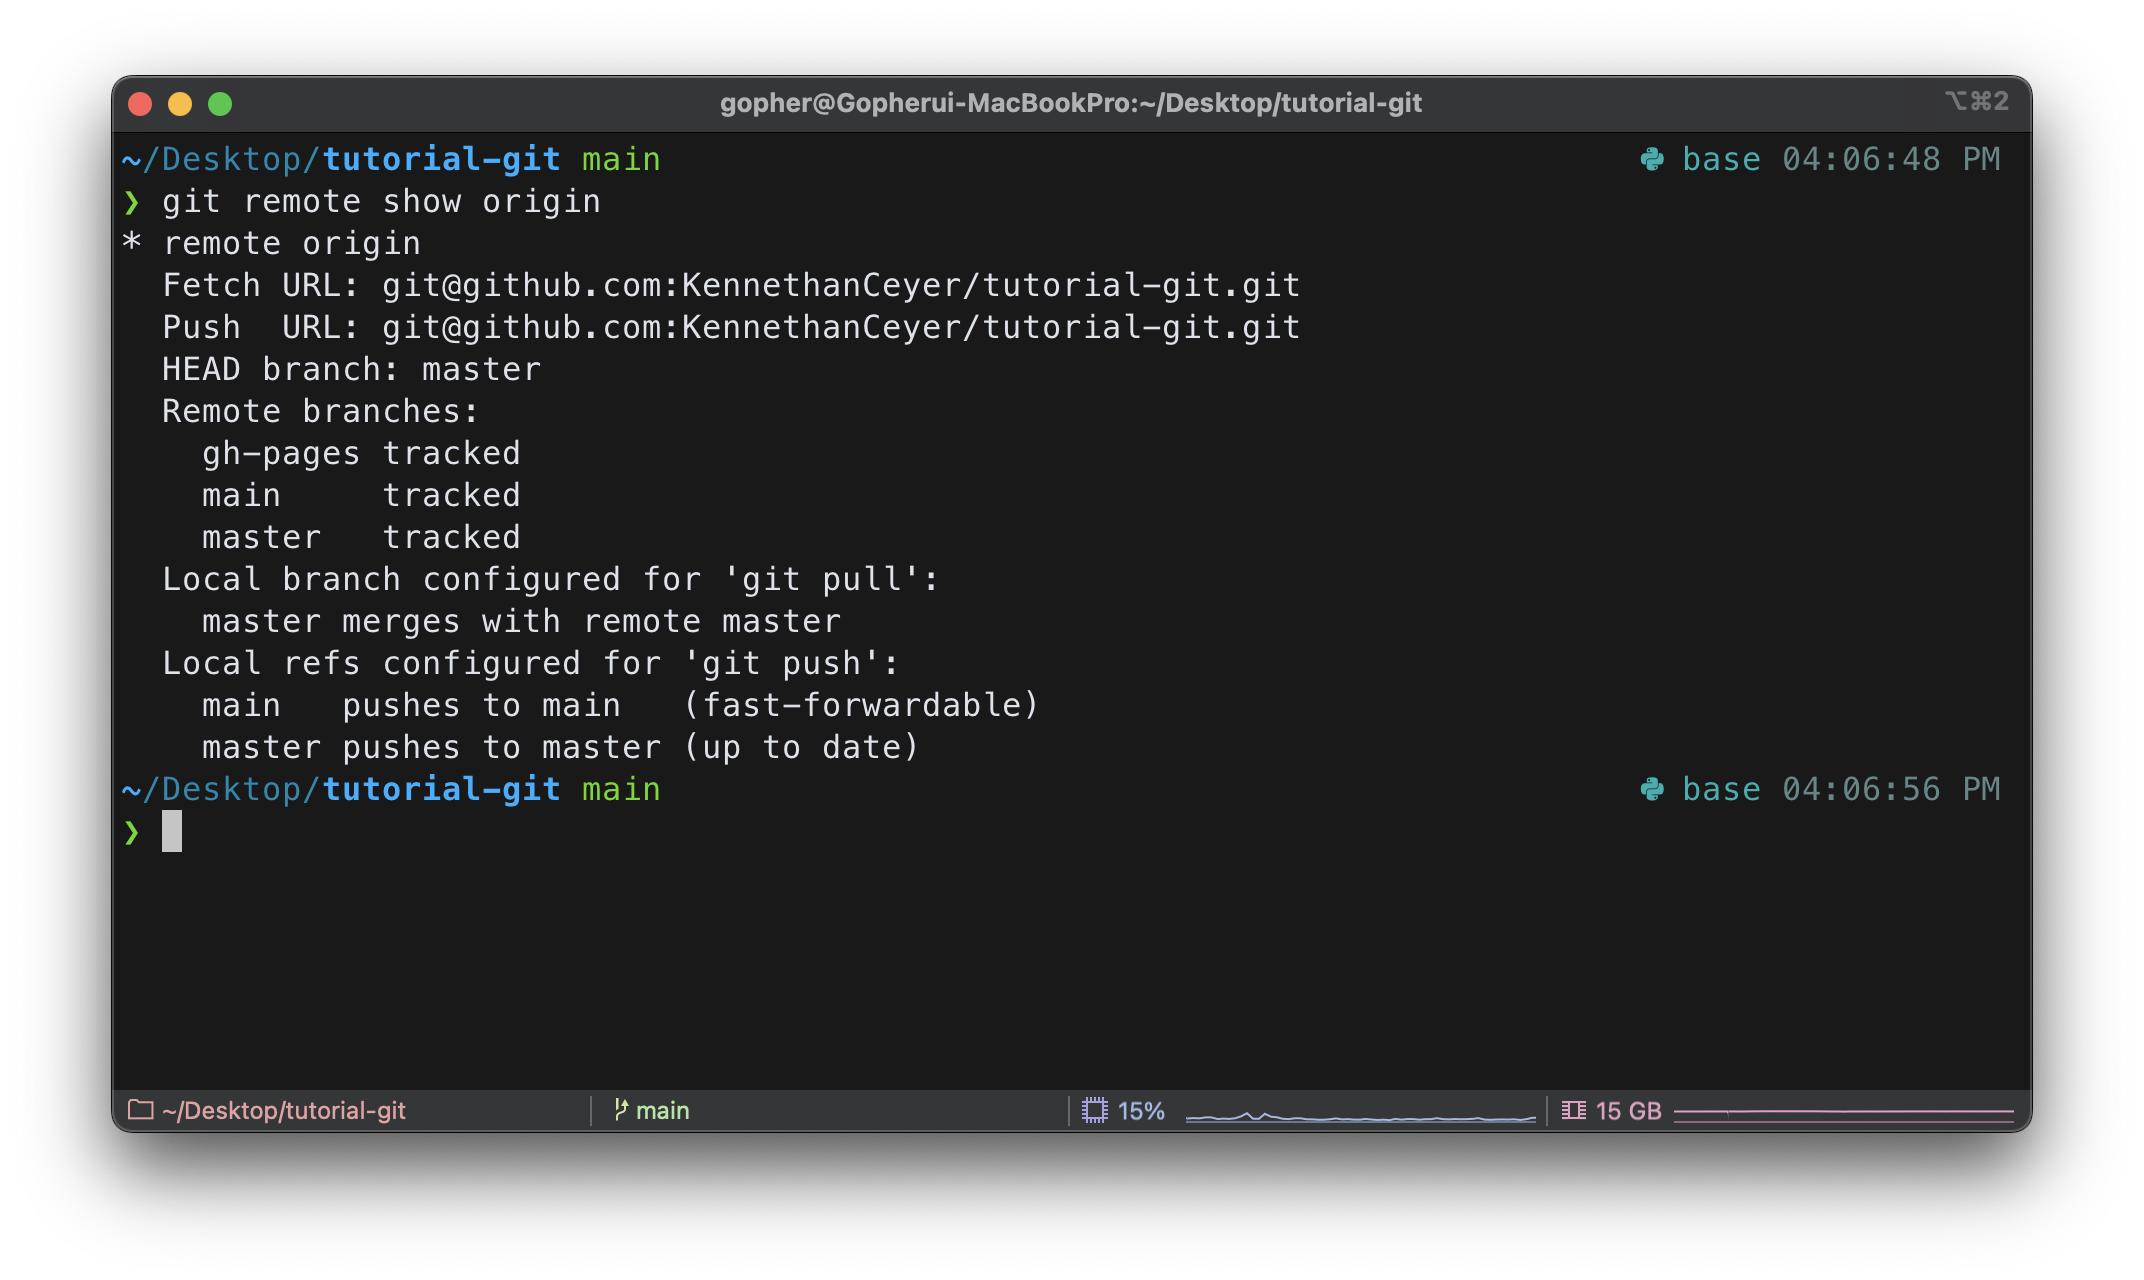Click the ~/Desktop/tutorial-git path in status bar
2144x1280 pixels.
point(284,1110)
